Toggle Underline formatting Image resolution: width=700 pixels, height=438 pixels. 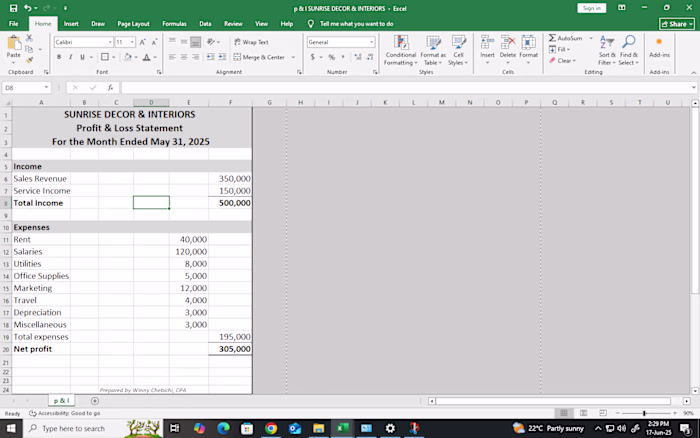[82, 57]
